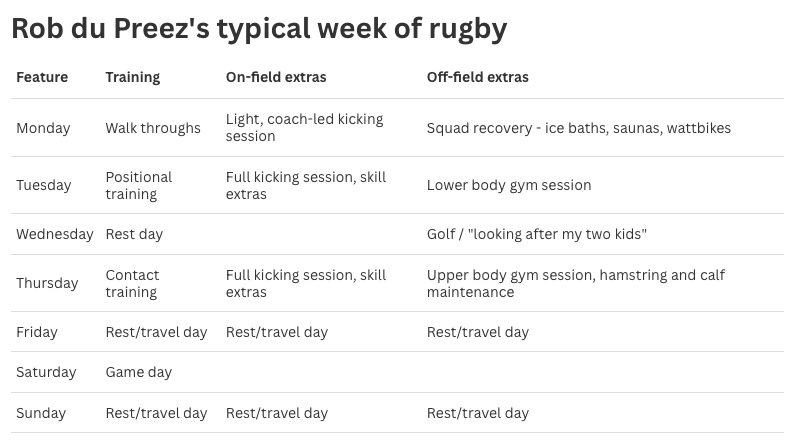
Task: Click the Training column header
Action: (132, 77)
